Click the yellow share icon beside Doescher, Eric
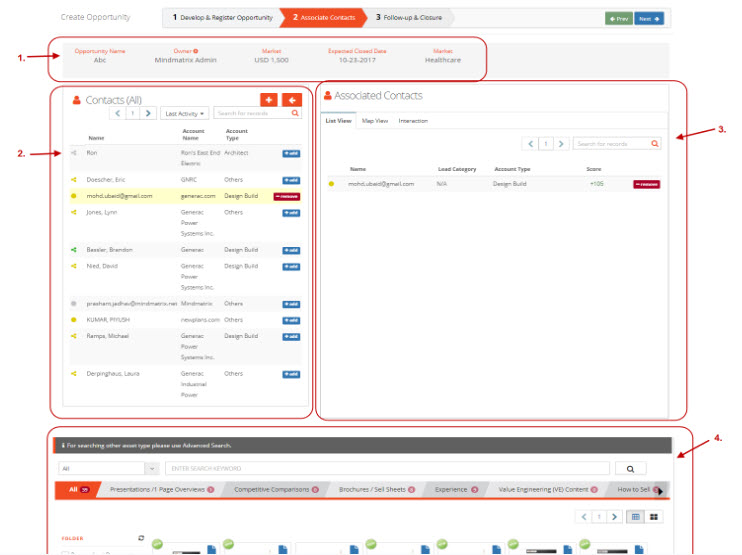This screenshot has height=555, width=742. (74, 180)
